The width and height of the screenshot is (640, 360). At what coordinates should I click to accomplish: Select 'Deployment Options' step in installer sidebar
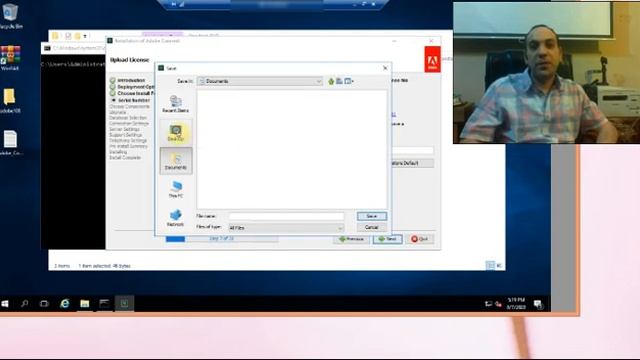click(136, 87)
